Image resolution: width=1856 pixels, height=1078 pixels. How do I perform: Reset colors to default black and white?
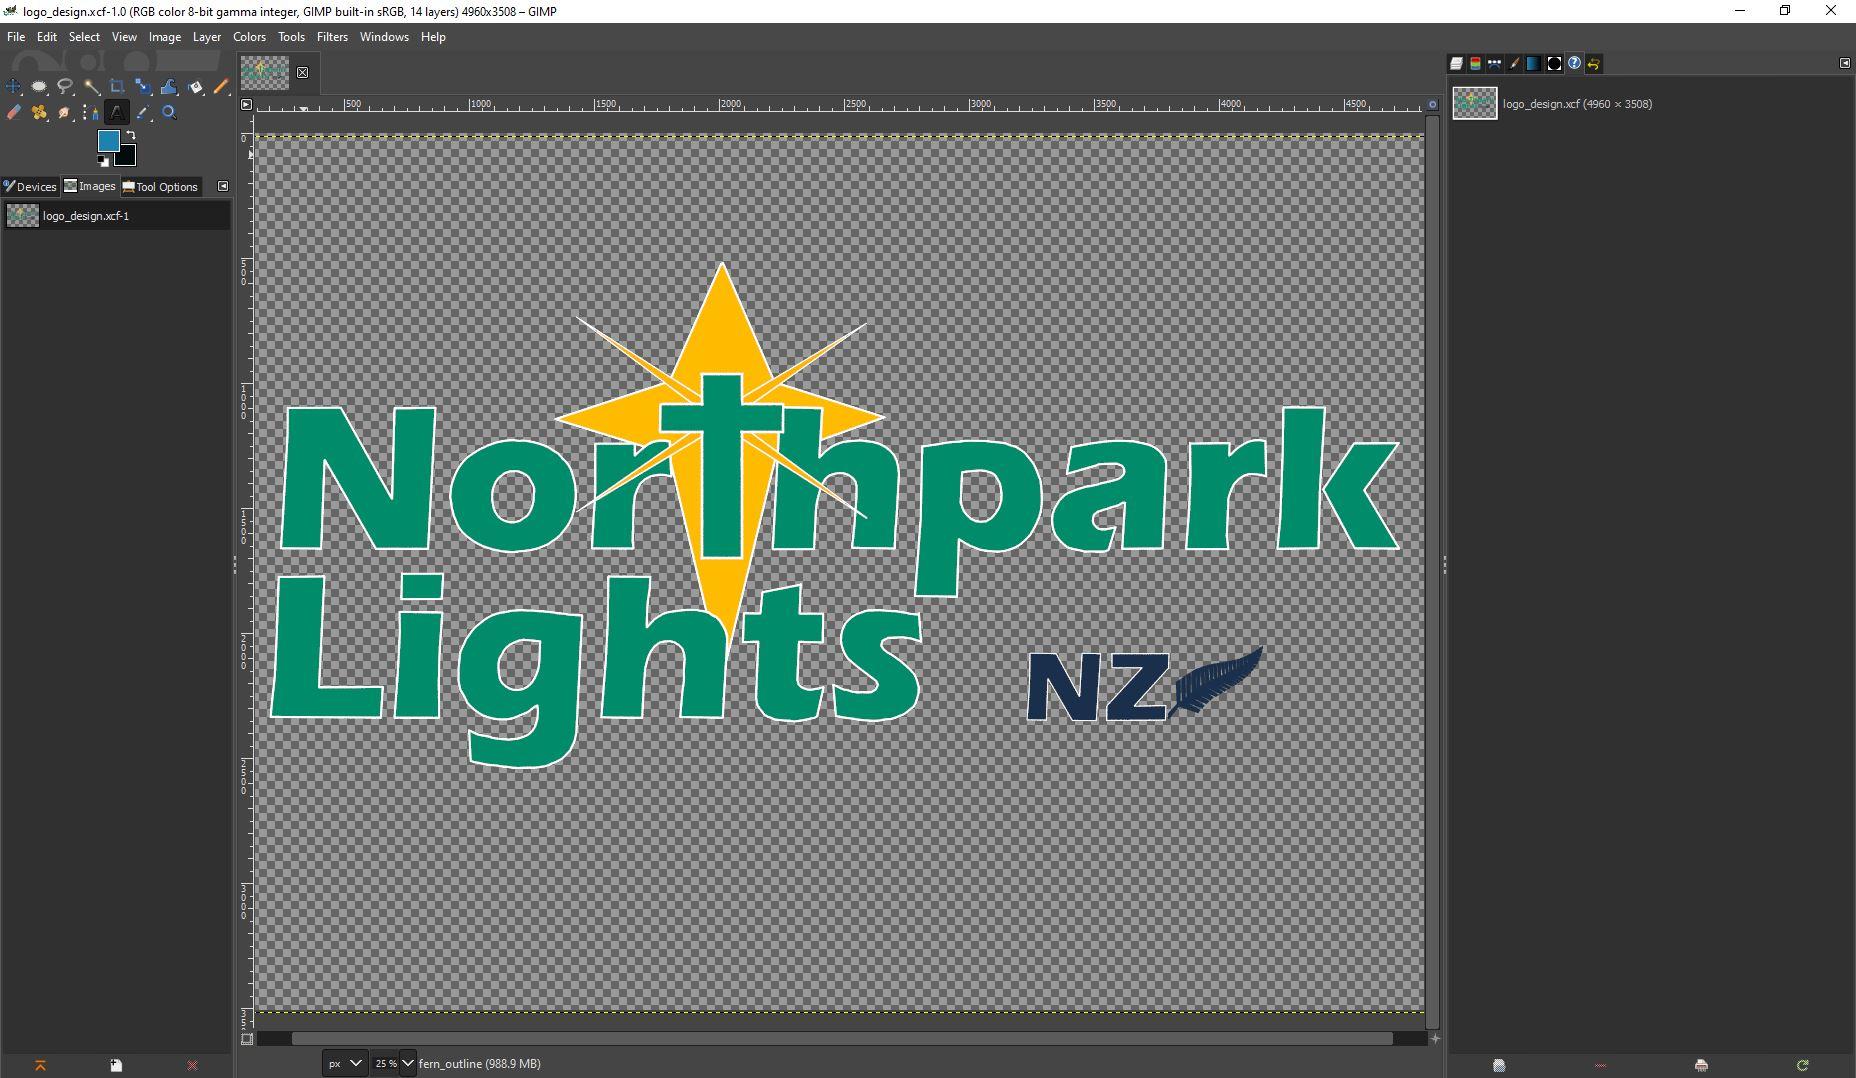103,160
